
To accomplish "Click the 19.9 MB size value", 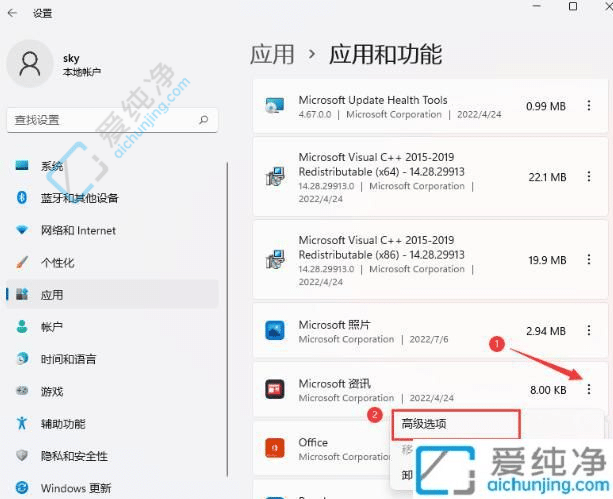I will (x=547, y=260).
